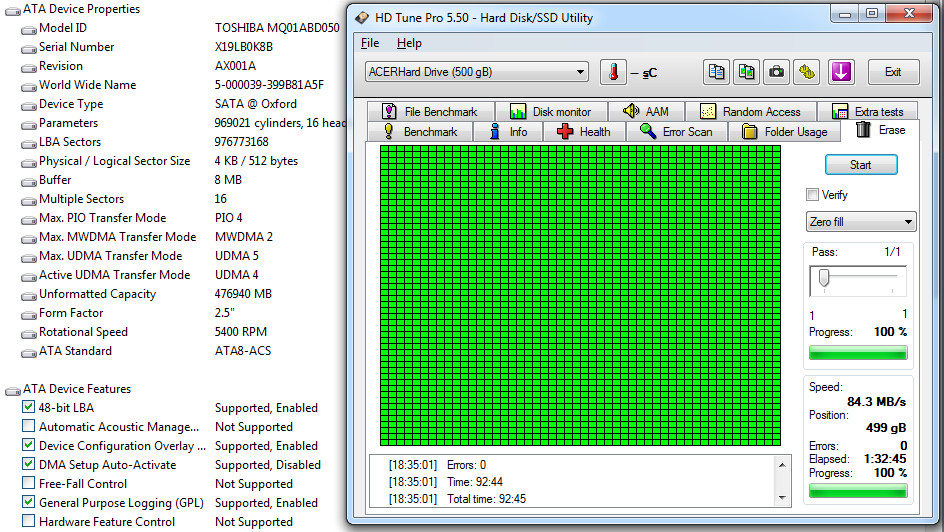Image resolution: width=944 pixels, height=532 pixels.
Task: Click the purple download arrow icon
Action: click(x=841, y=72)
